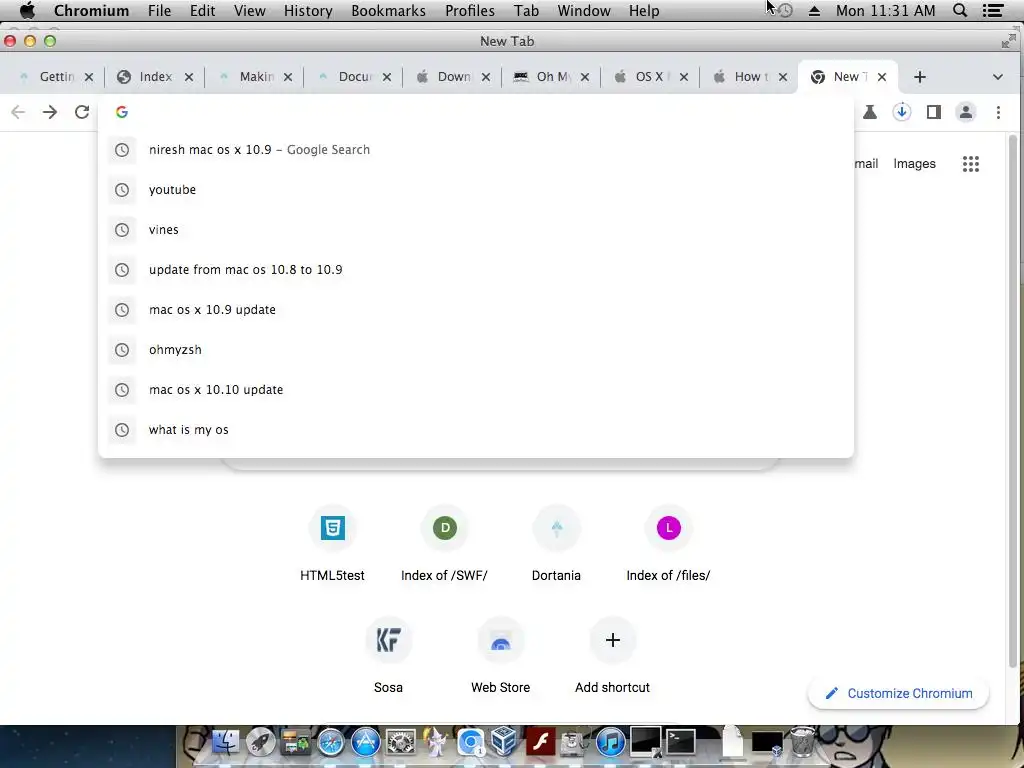Click the page vertical scrollbar
Screen dimensions: 1024x768
coord(1012,401)
